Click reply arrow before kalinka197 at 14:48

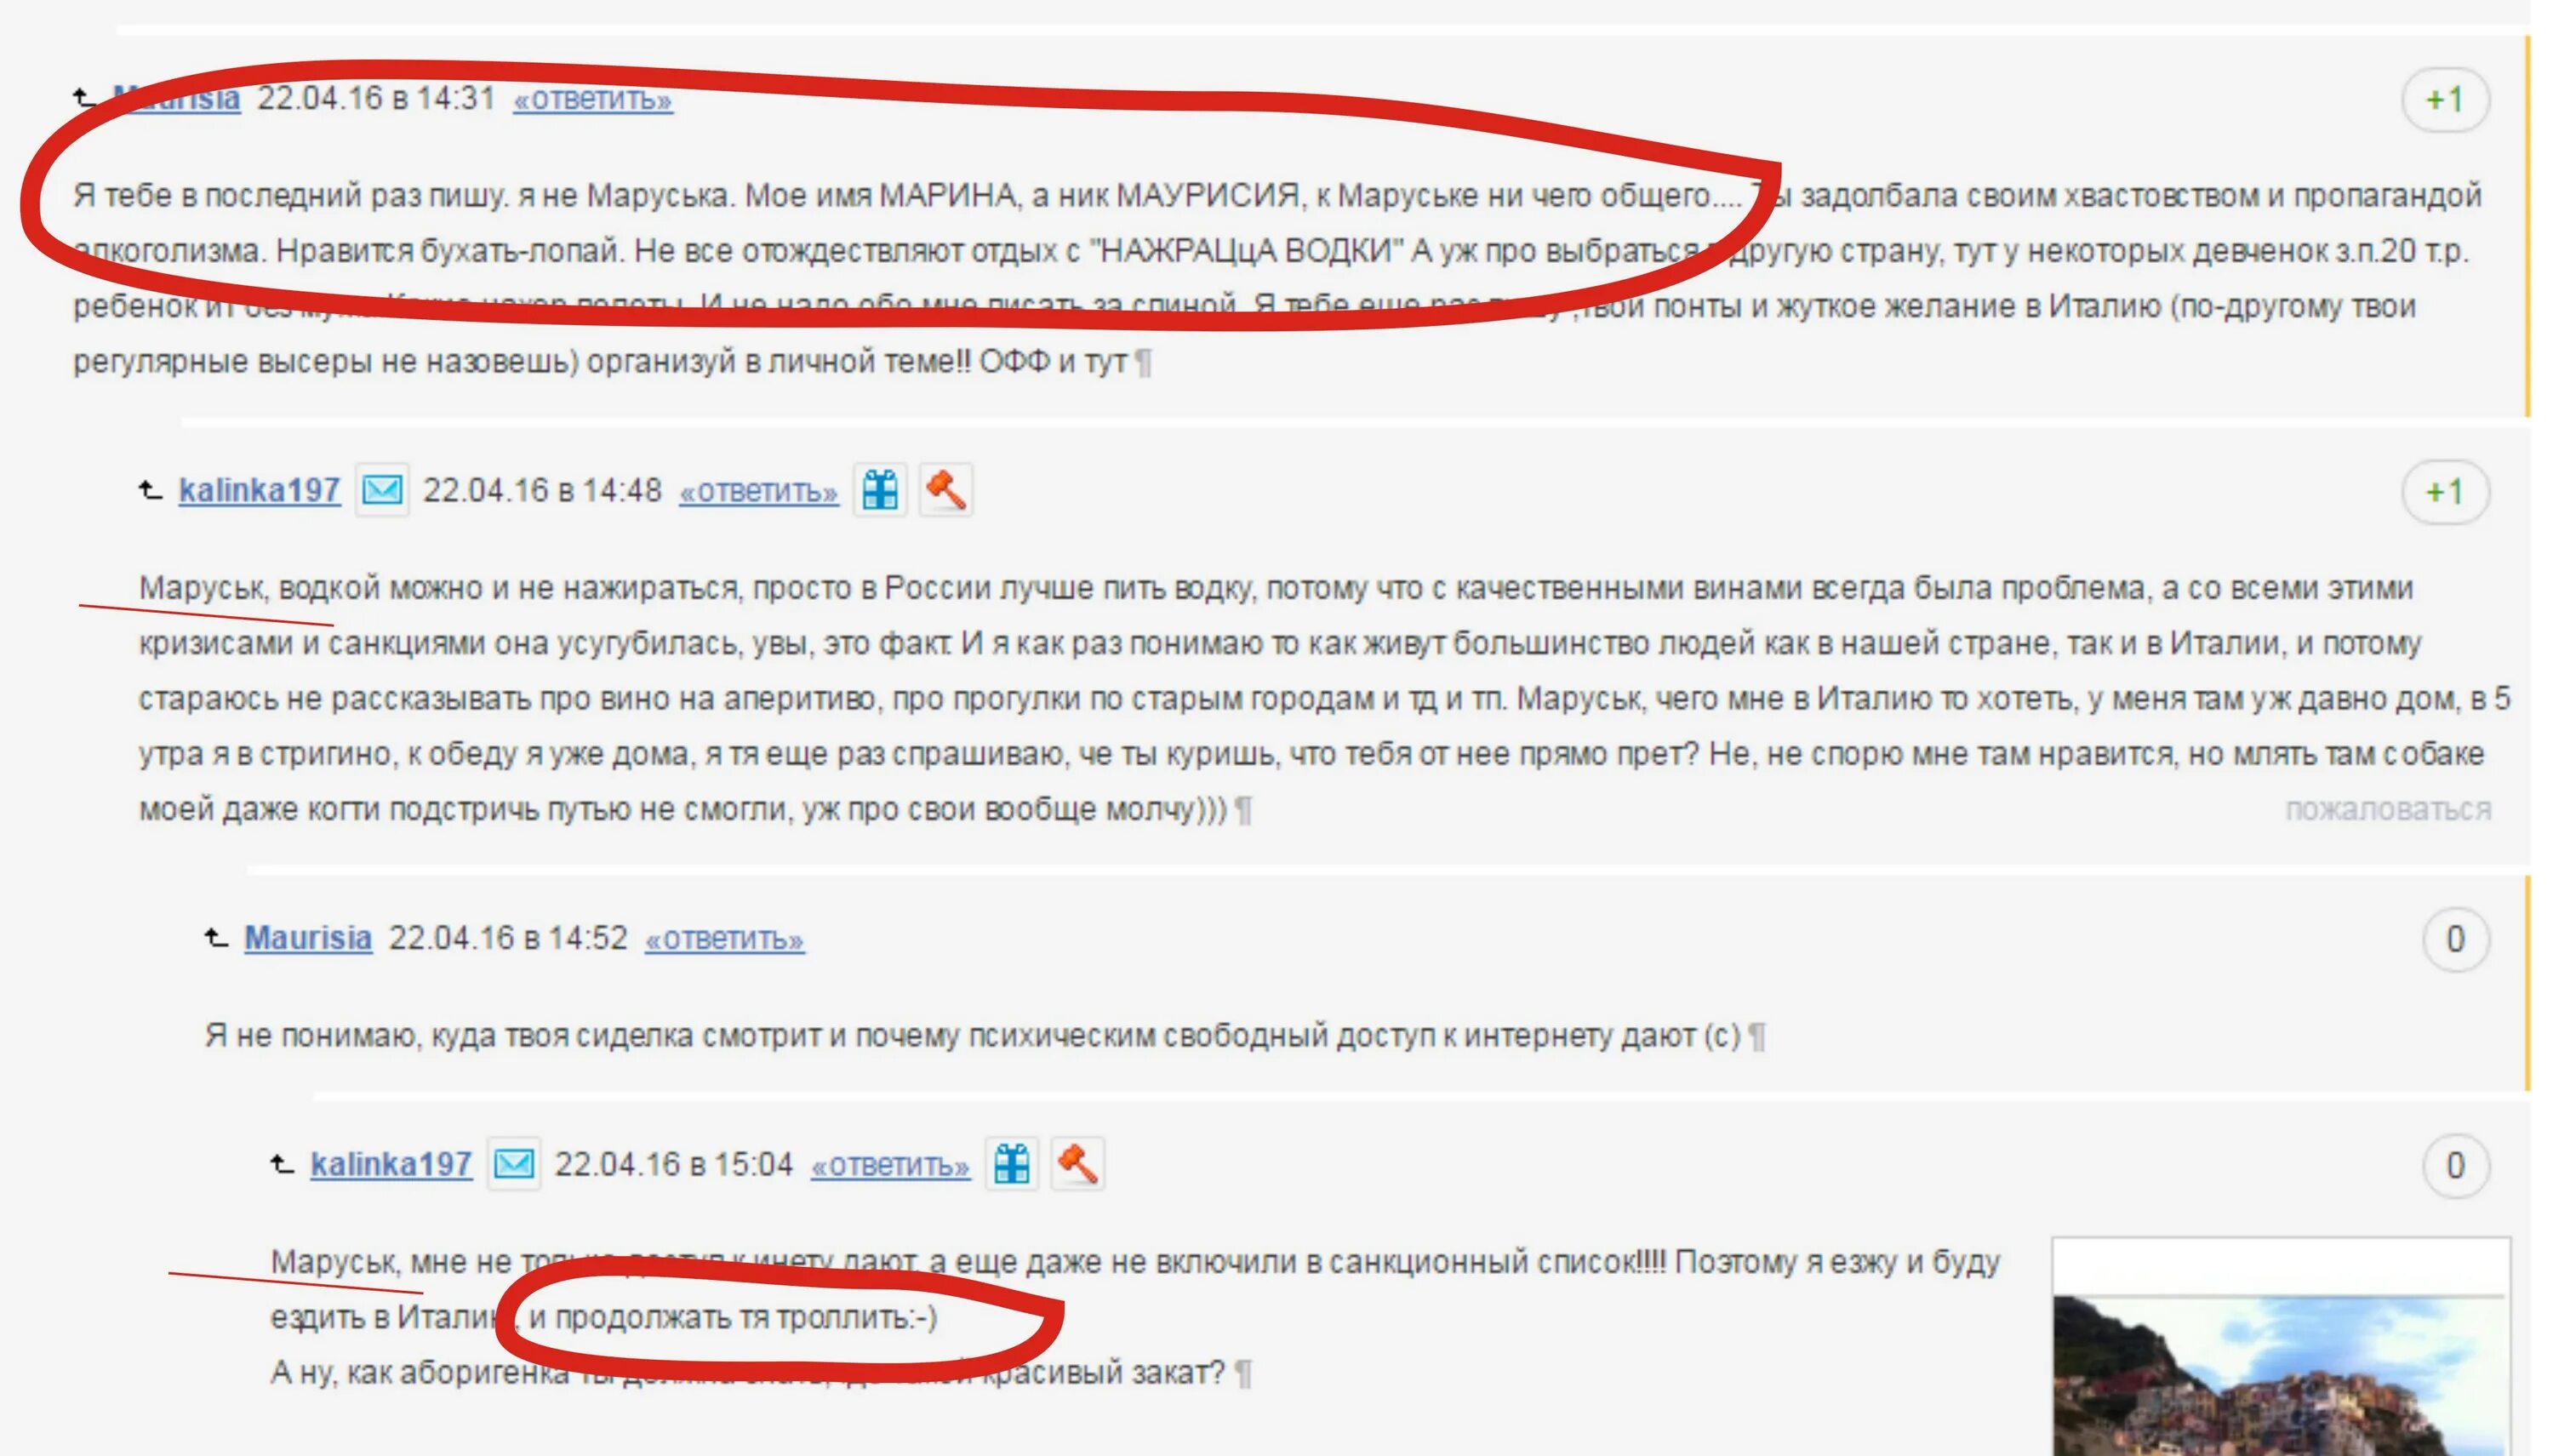tap(150, 490)
